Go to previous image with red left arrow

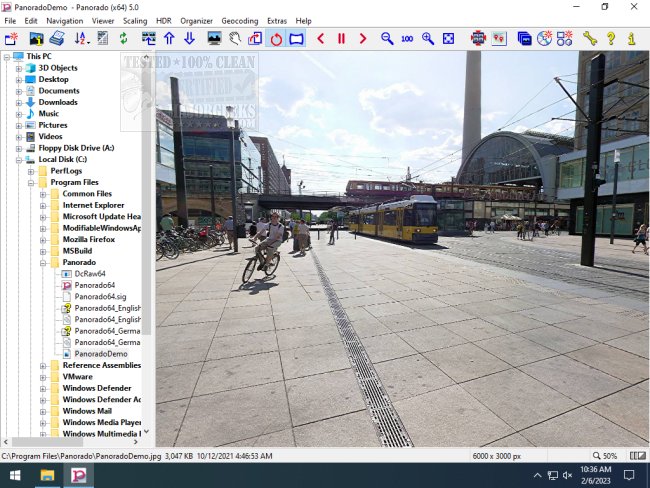[321, 38]
